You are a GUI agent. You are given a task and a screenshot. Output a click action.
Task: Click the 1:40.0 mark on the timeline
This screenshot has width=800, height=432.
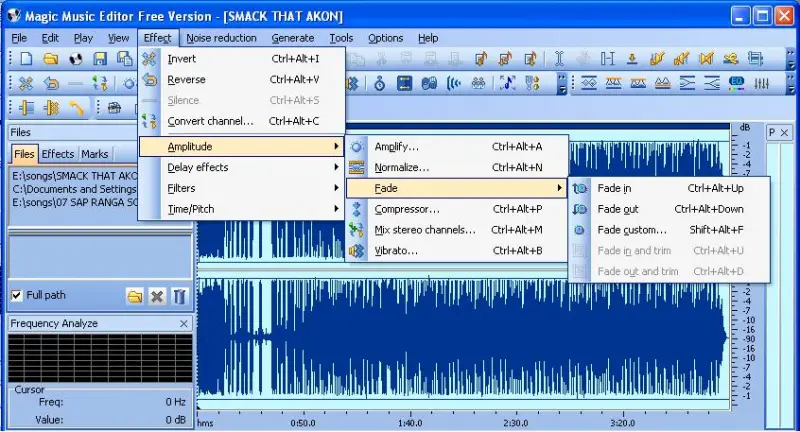coord(410,423)
